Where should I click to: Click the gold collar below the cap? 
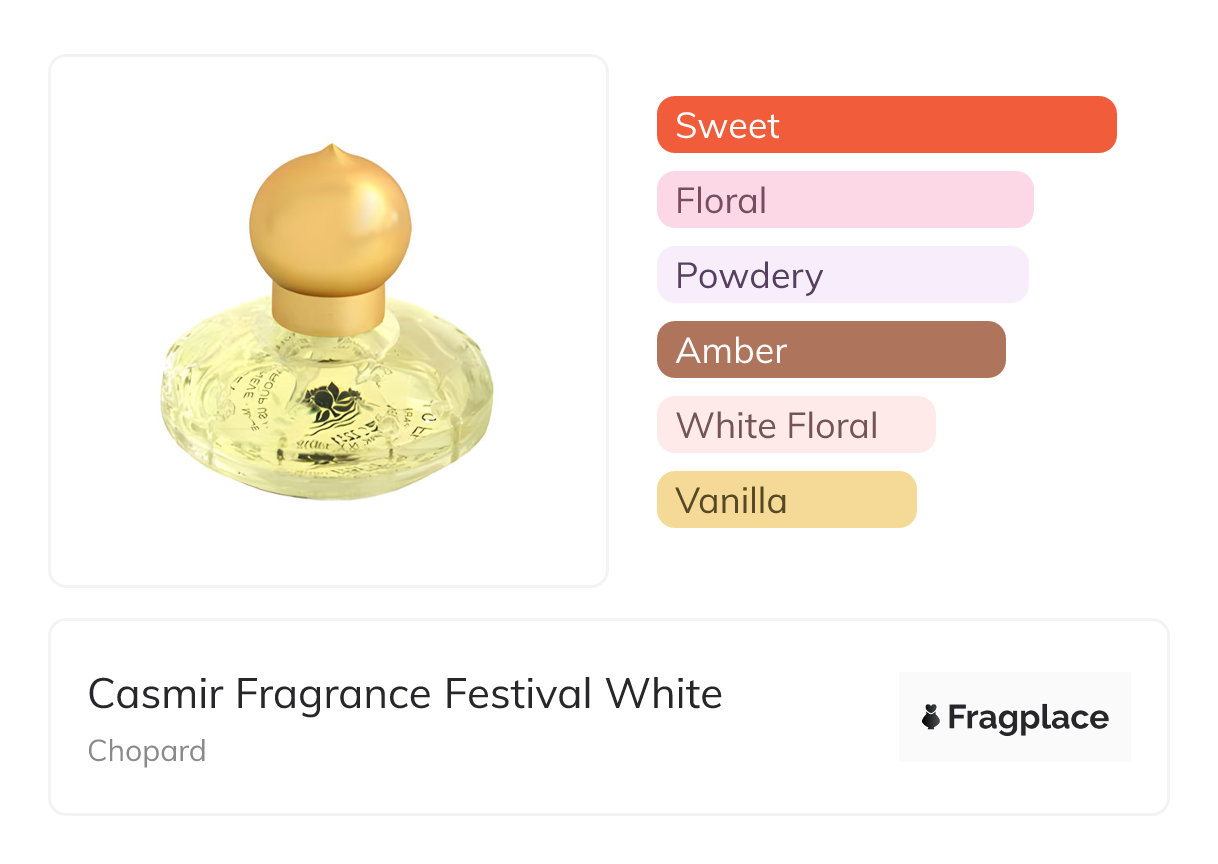click(x=328, y=307)
